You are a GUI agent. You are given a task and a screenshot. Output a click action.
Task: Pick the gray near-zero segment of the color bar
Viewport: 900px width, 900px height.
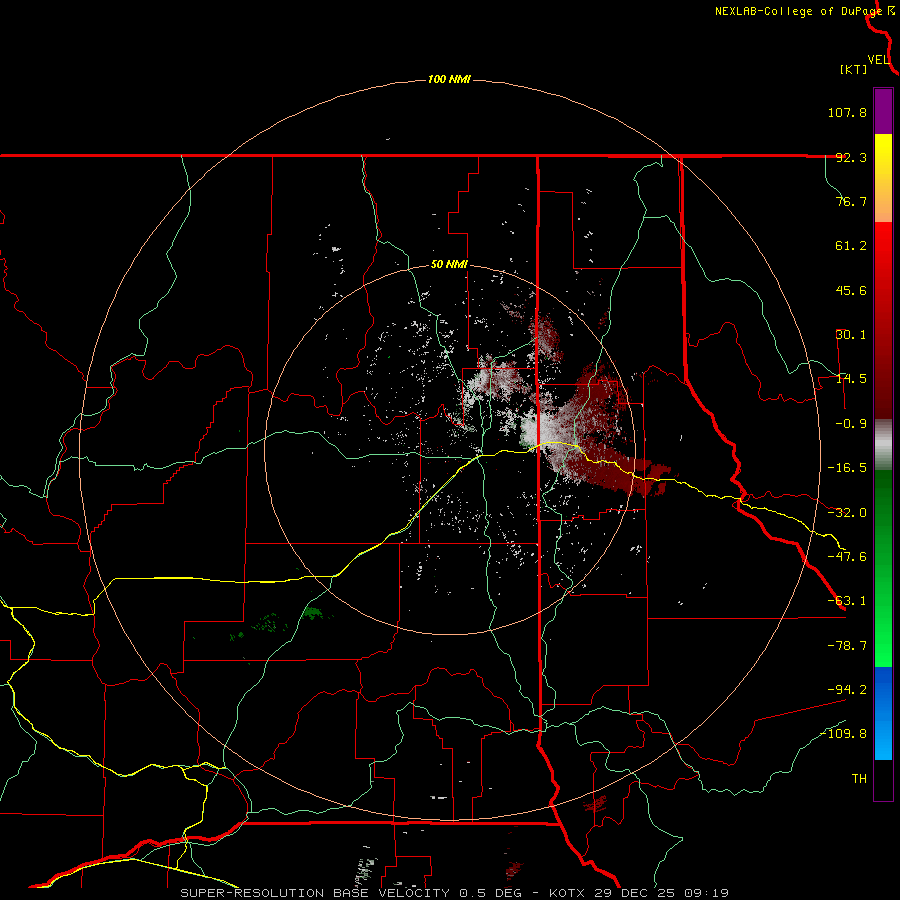(x=883, y=443)
